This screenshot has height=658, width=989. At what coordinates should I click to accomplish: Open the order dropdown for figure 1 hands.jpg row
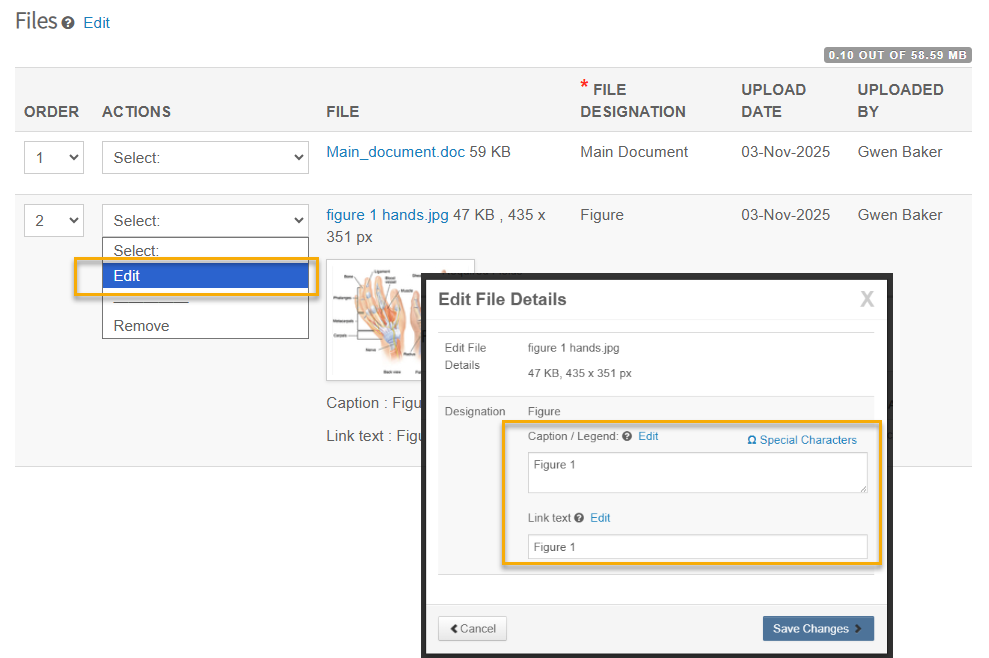click(54, 220)
